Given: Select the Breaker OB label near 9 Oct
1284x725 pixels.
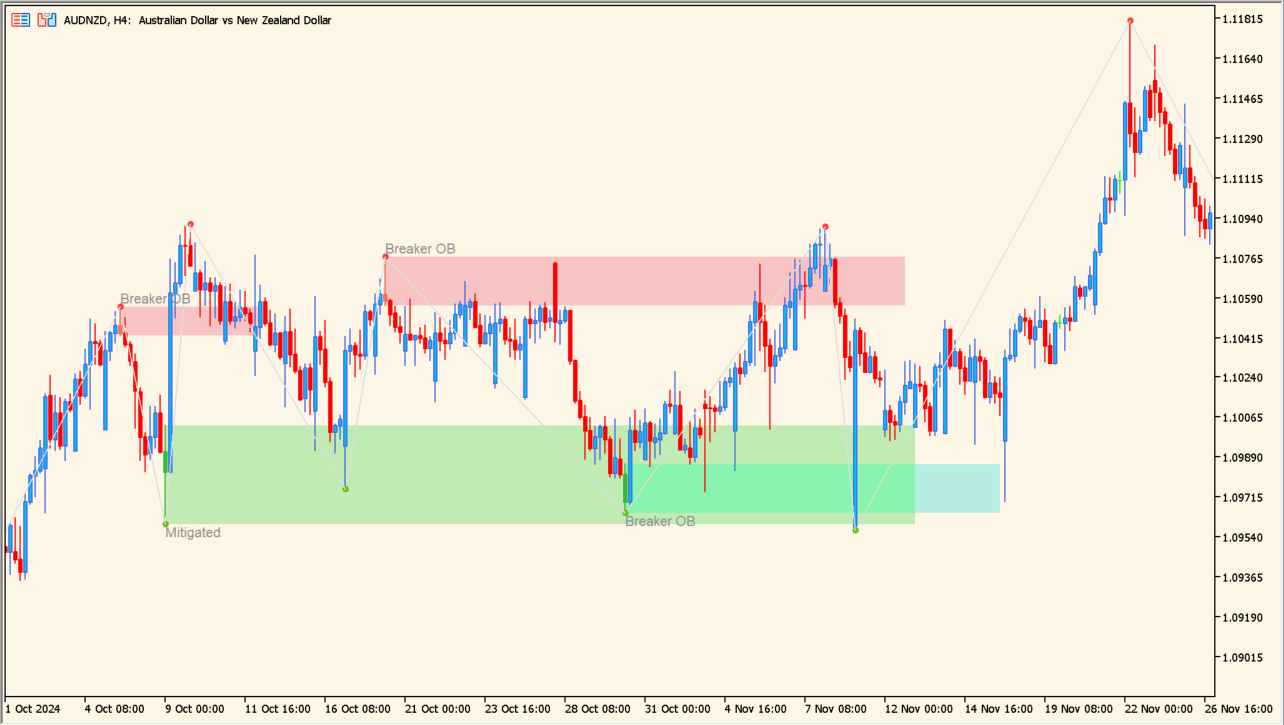Looking at the screenshot, I should tap(155, 298).
